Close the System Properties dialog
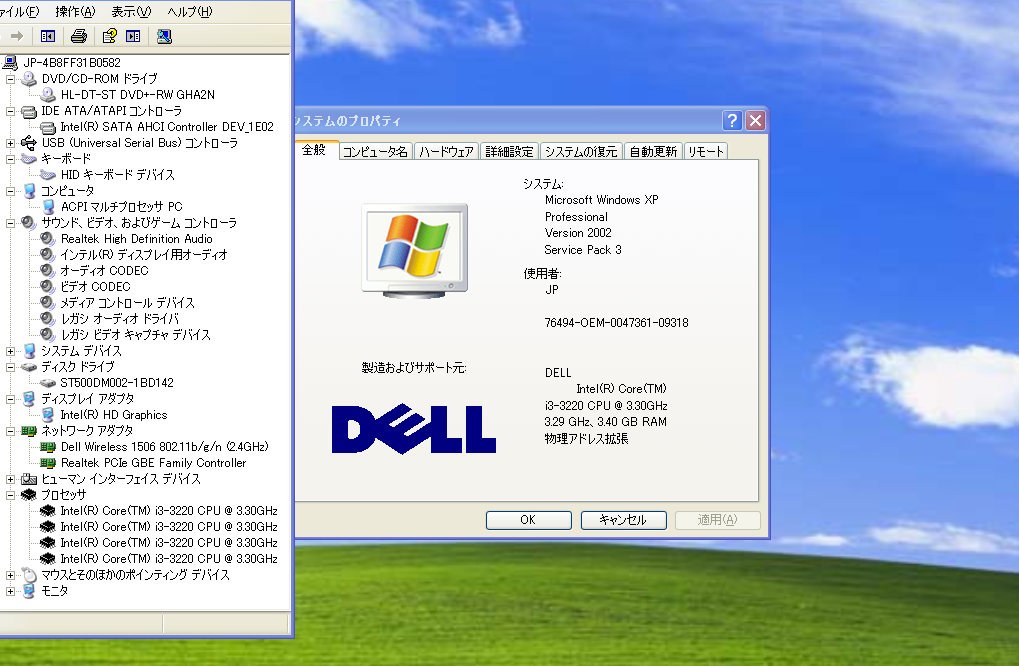Screen dimensions: 1019x666 755,120
